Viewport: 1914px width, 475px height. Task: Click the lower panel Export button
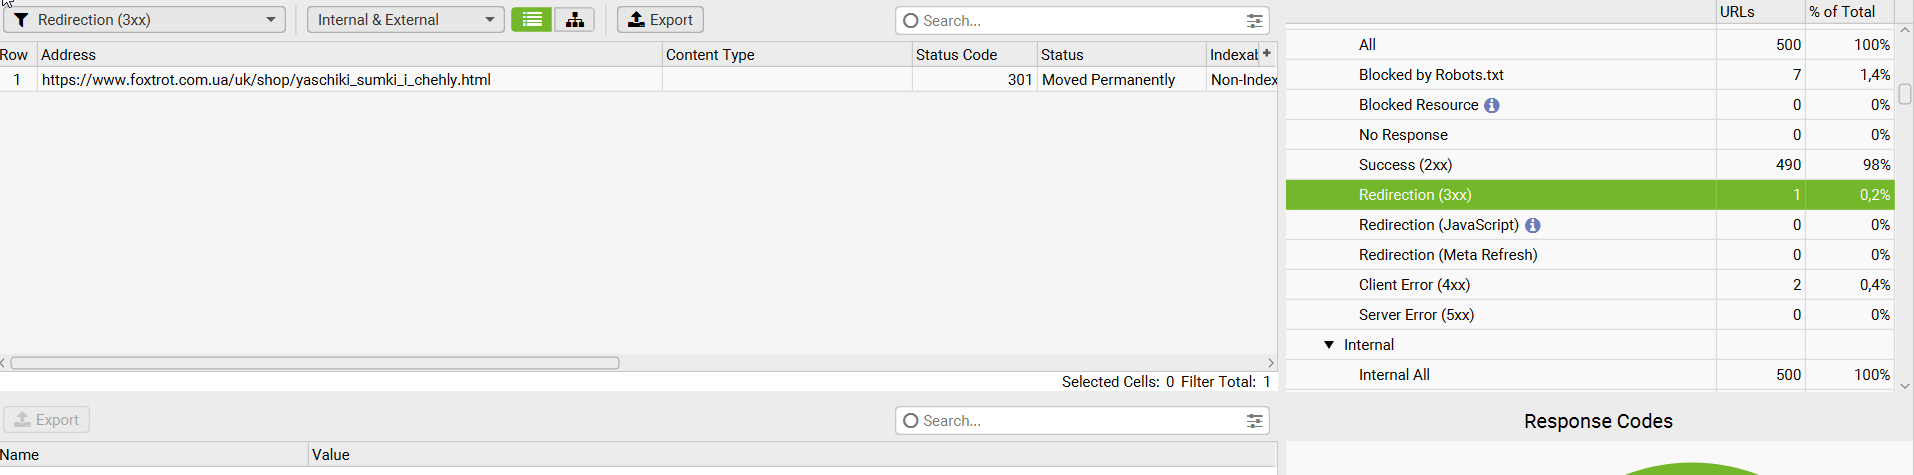point(47,420)
